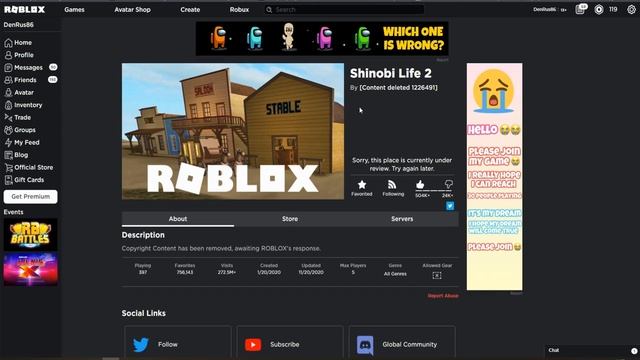Click the Shinobi Life 2 title
Viewport: 640px width, 360px height.
pos(391,73)
